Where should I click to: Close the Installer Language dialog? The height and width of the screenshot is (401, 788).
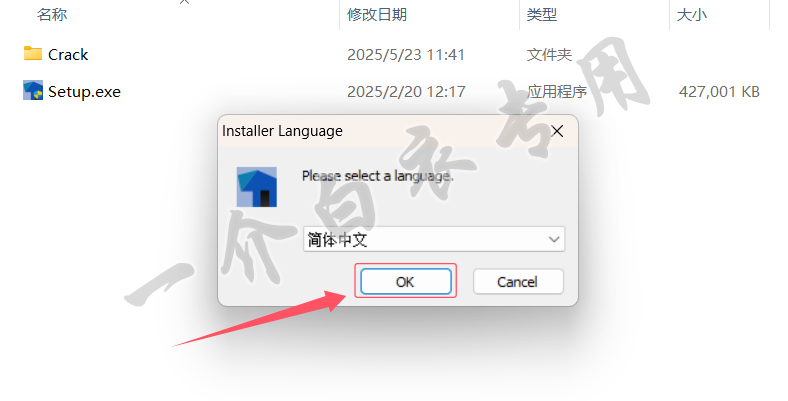(557, 131)
